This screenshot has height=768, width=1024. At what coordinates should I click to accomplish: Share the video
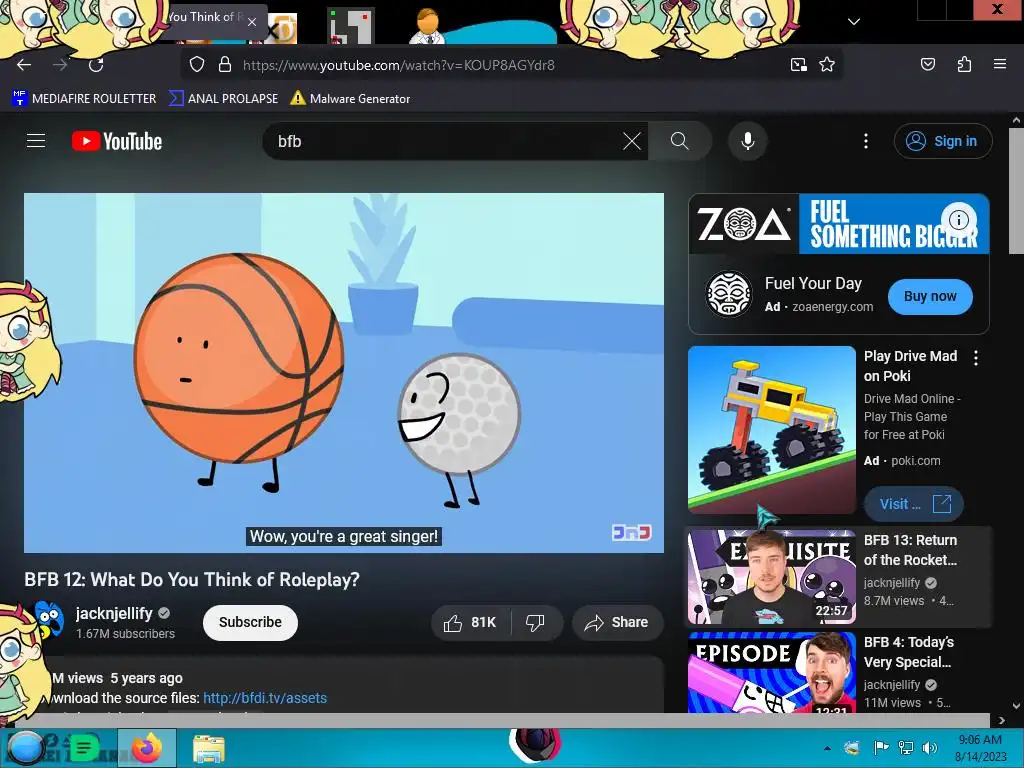[x=617, y=622]
